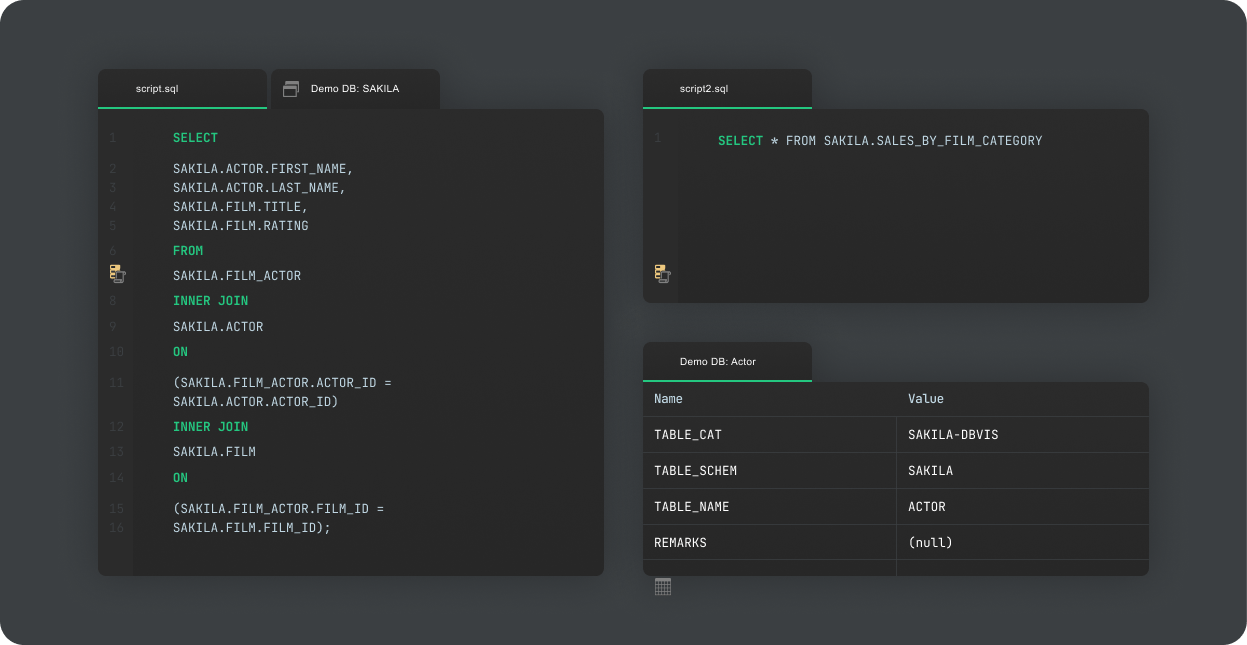Click the database icon on the Demo DB: SAKILA tab
Screen dimensions: 1247x645
(290, 88)
